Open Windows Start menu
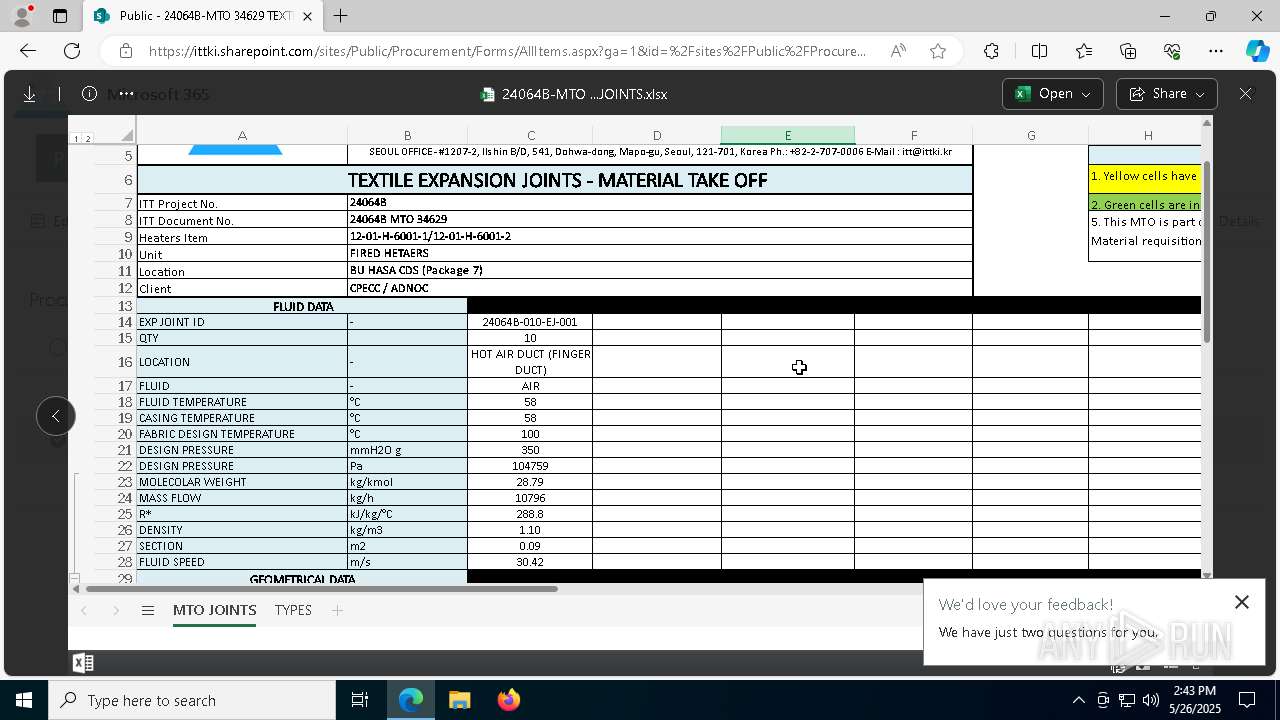Viewport: 1280px width, 720px height. point(24,700)
